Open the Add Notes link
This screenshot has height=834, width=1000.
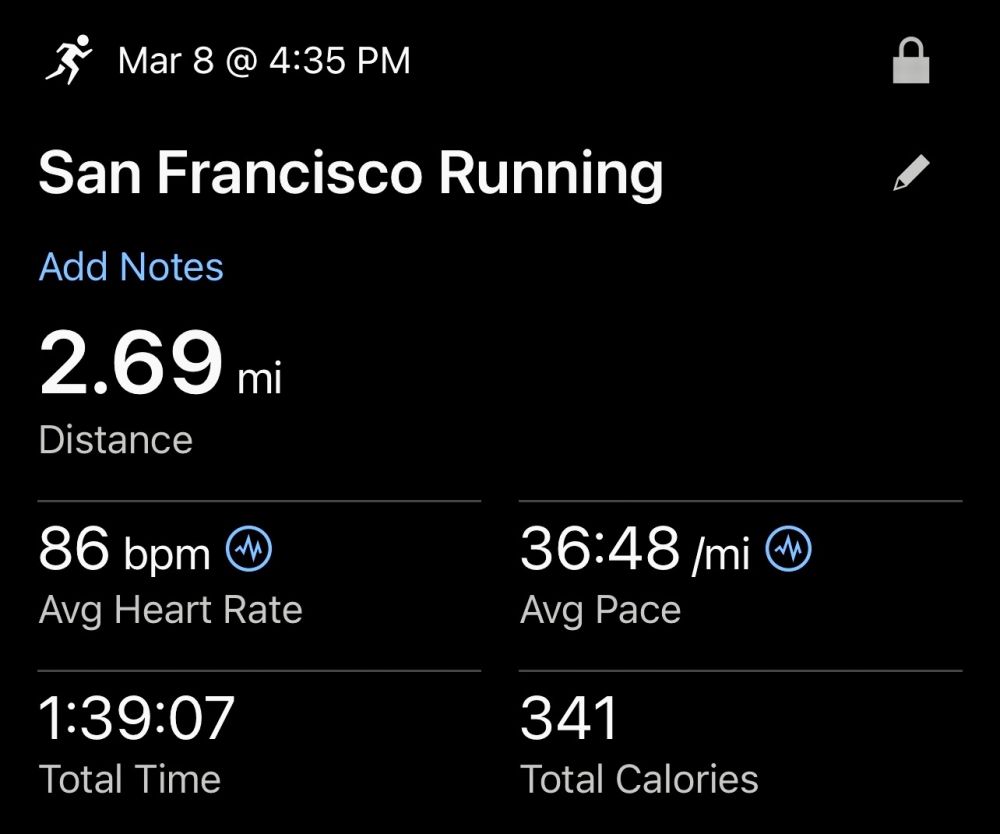(131, 267)
